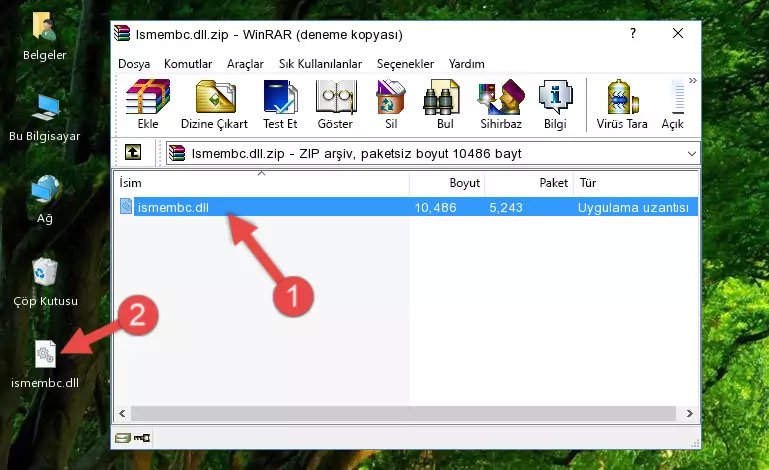Start Virüs Tara scan icon

(x=622, y=97)
